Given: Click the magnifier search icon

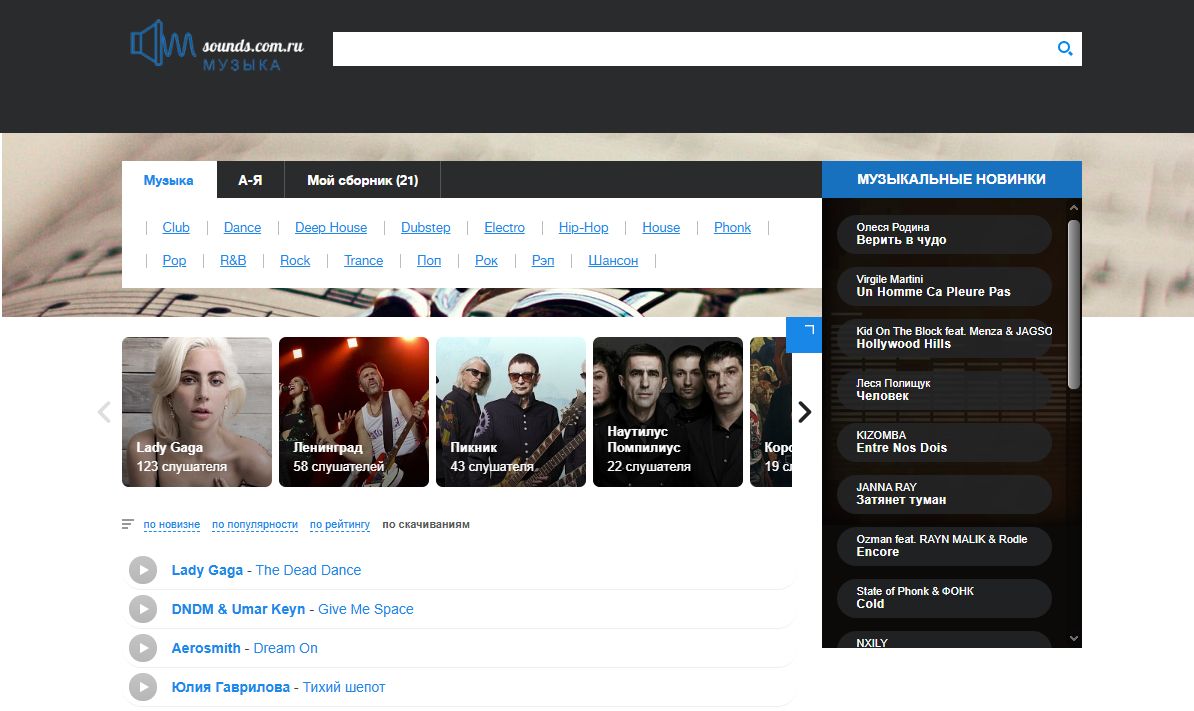Looking at the screenshot, I should (x=1065, y=48).
